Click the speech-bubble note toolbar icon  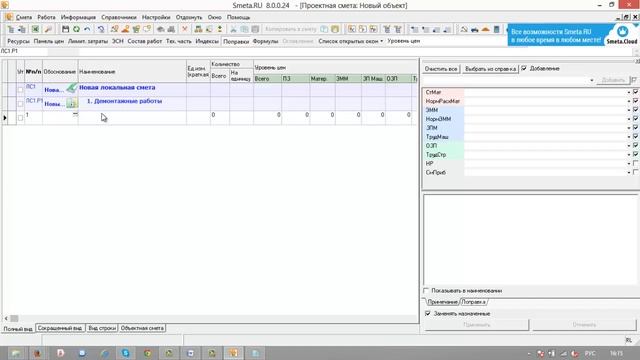coord(147,29)
